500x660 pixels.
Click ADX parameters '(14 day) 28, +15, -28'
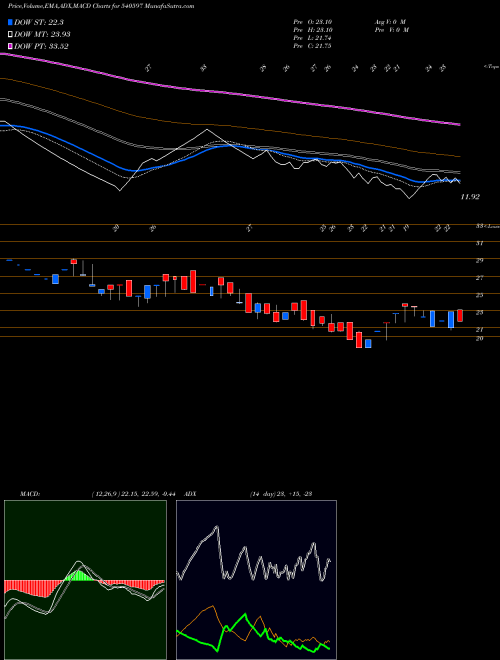click(281, 494)
